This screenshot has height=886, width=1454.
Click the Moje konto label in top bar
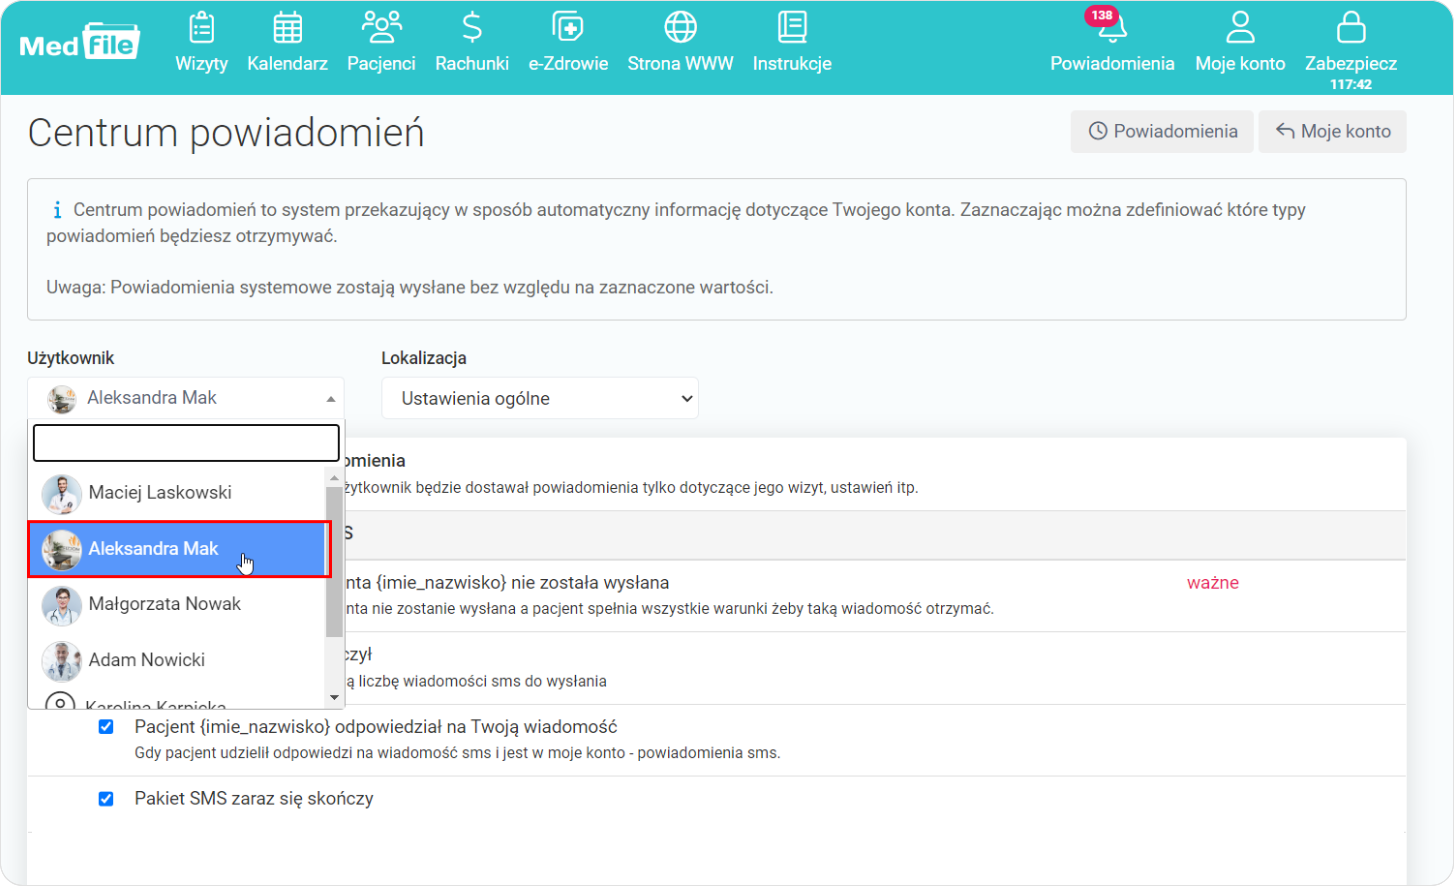coord(1240,63)
